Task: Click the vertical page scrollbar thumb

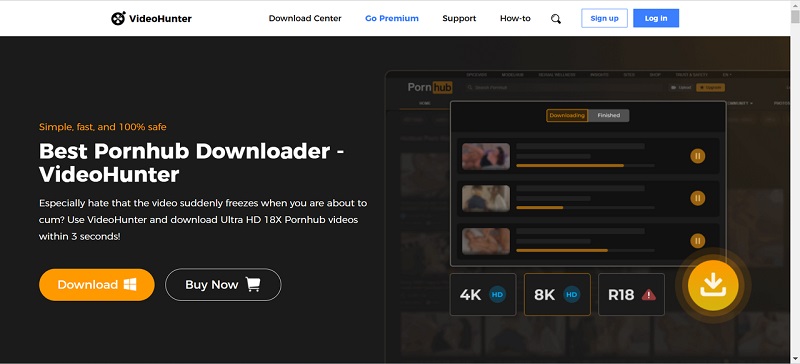Action: click(x=795, y=16)
